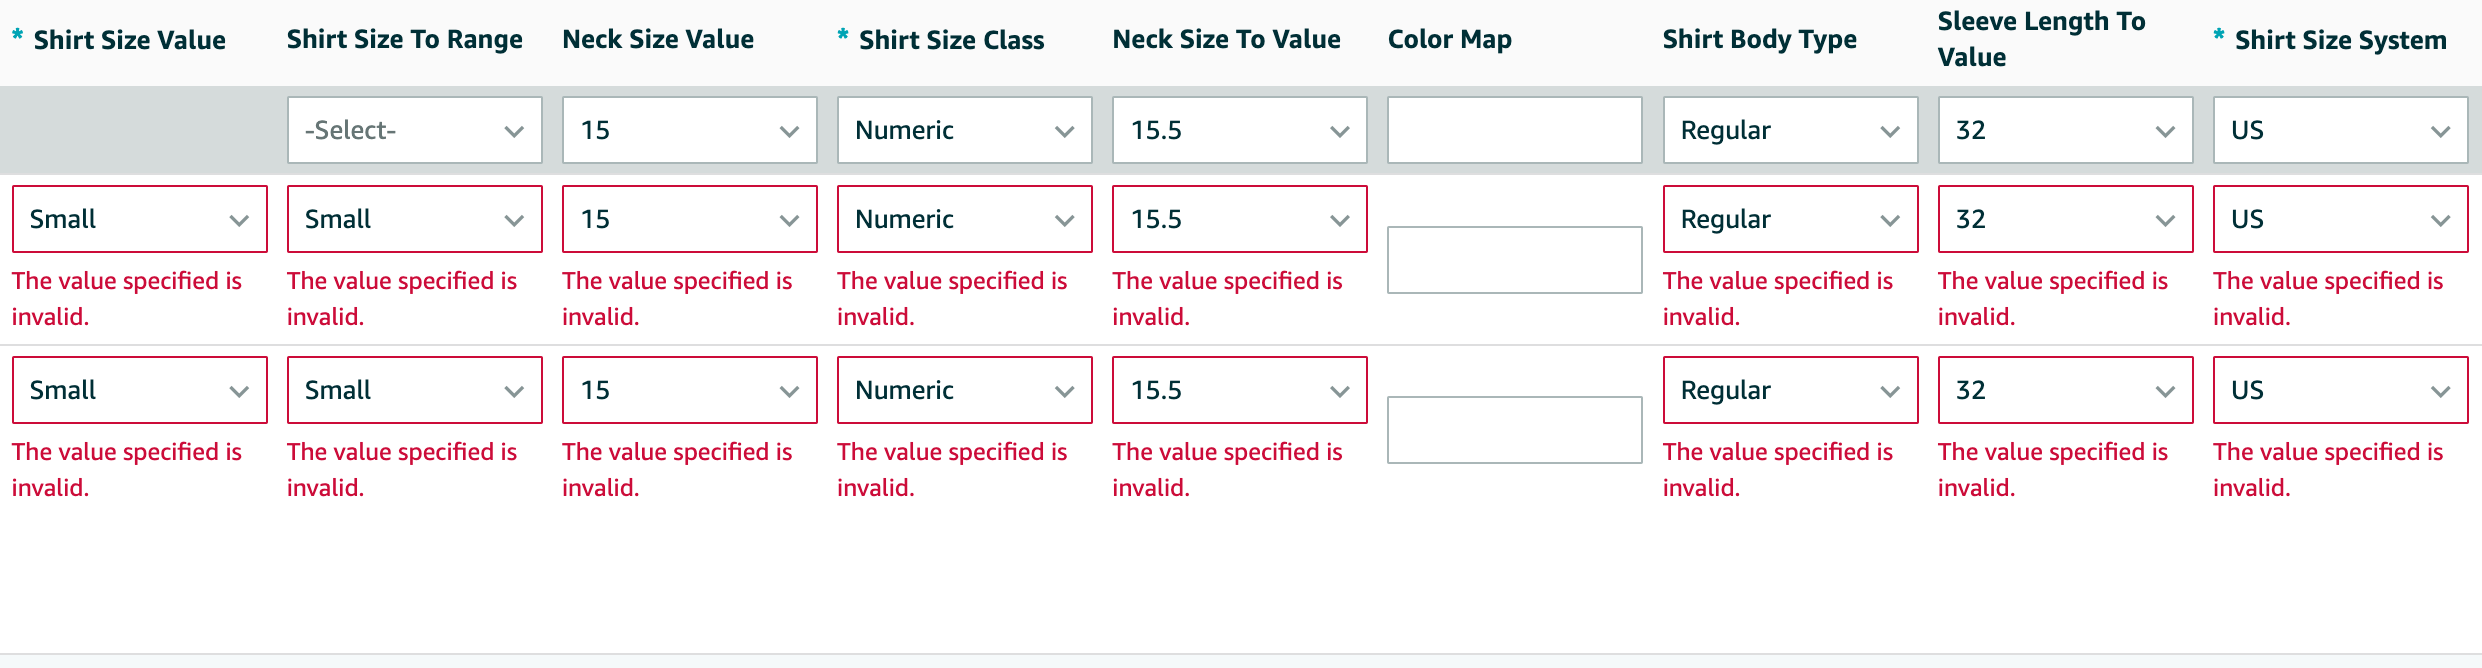Open second row Neck Size Value 15 dropdown

click(689, 390)
